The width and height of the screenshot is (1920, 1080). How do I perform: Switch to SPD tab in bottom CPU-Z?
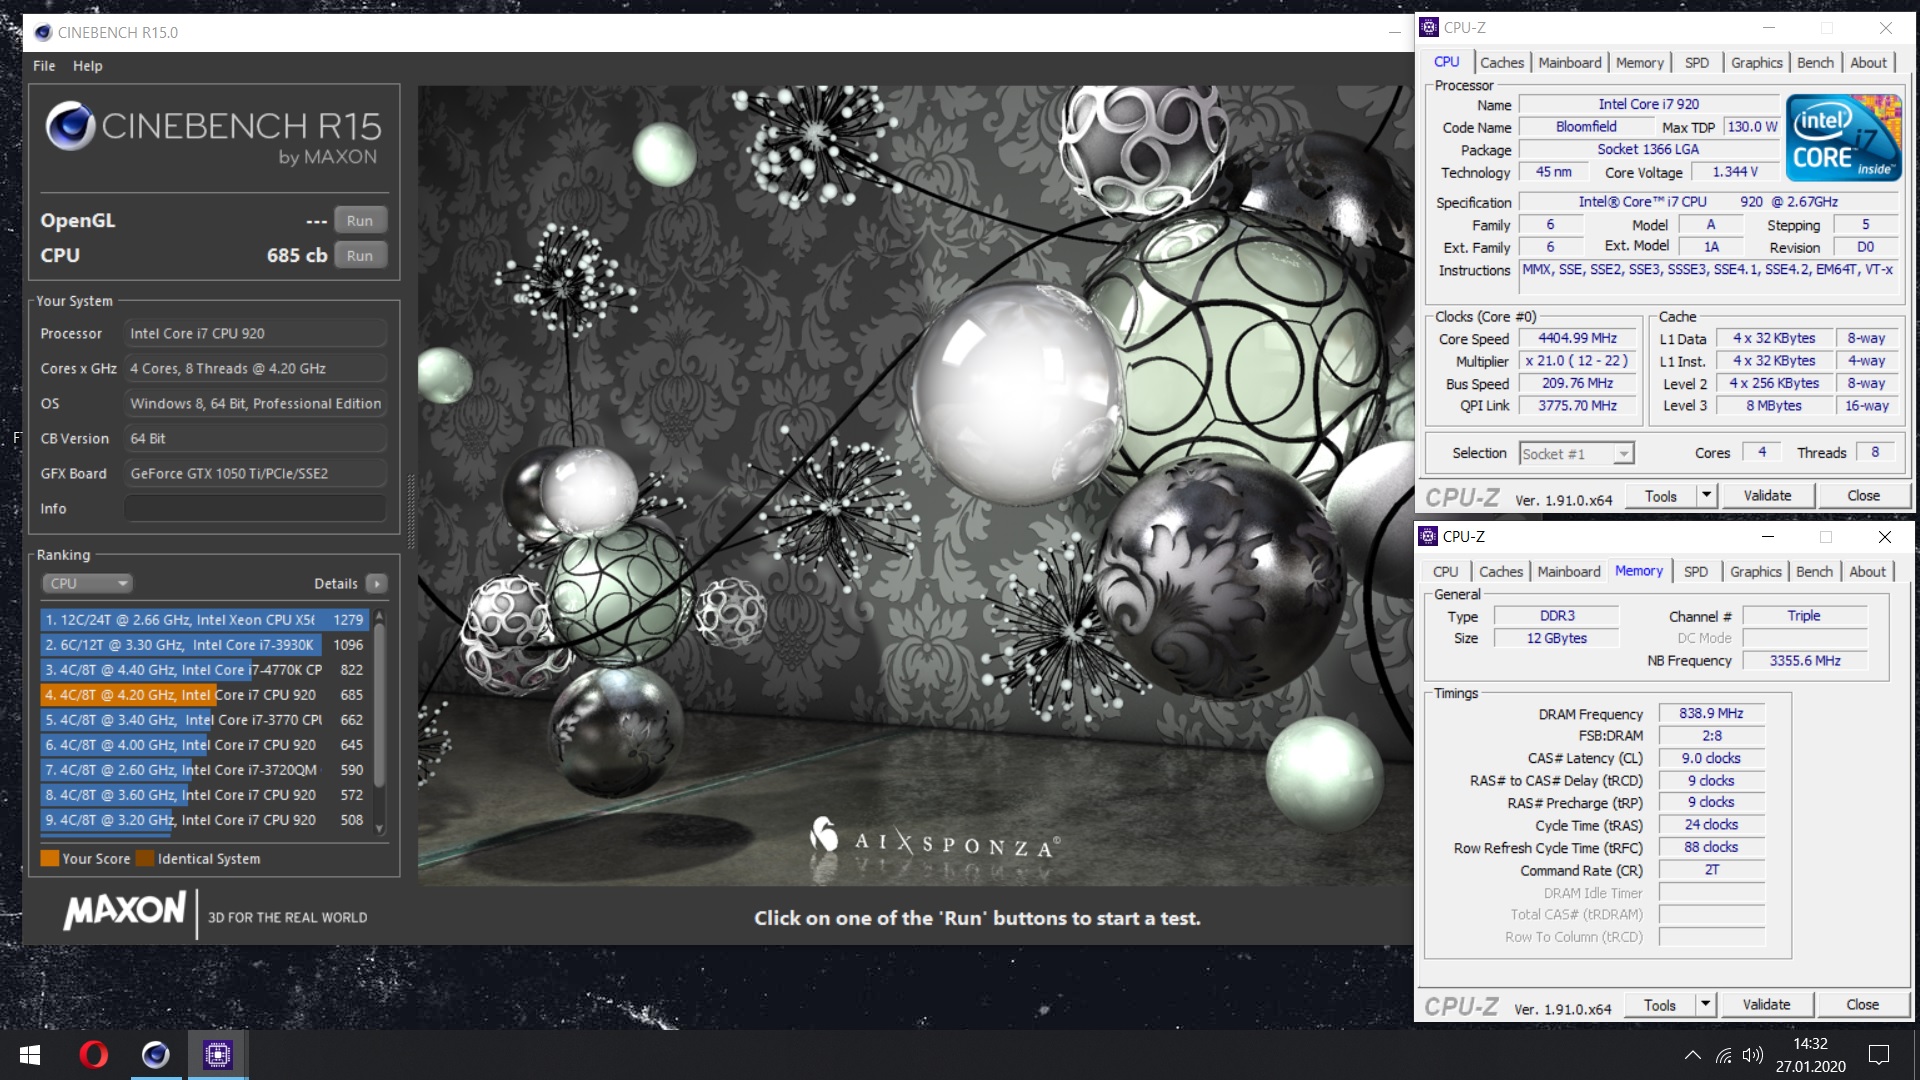(1696, 571)
